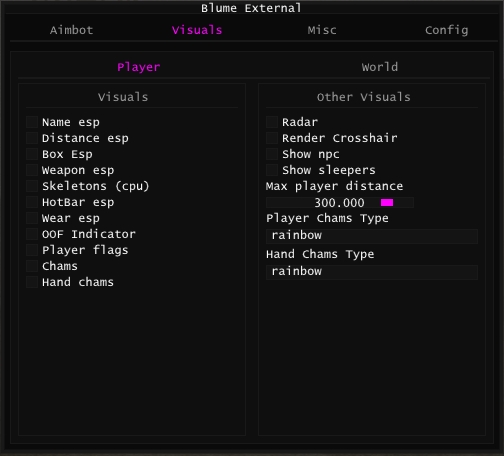Check the Box Esp option
The height and width of the screenshot is (456, 504).
[32, 154]
